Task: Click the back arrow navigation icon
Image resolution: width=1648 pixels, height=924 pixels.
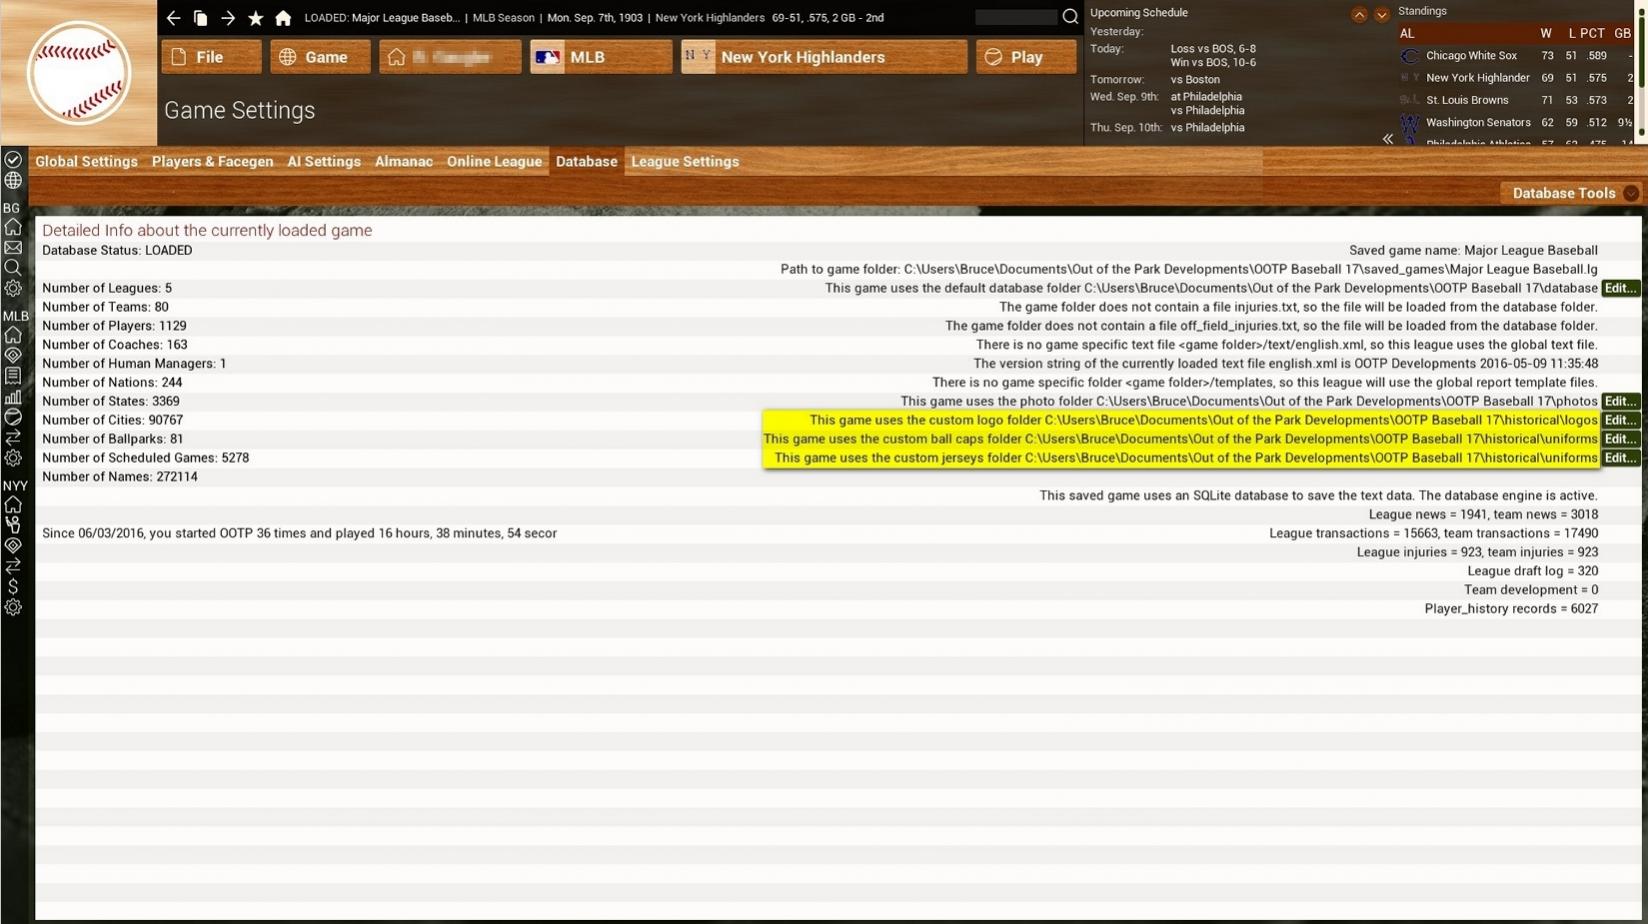Action: 173,18
